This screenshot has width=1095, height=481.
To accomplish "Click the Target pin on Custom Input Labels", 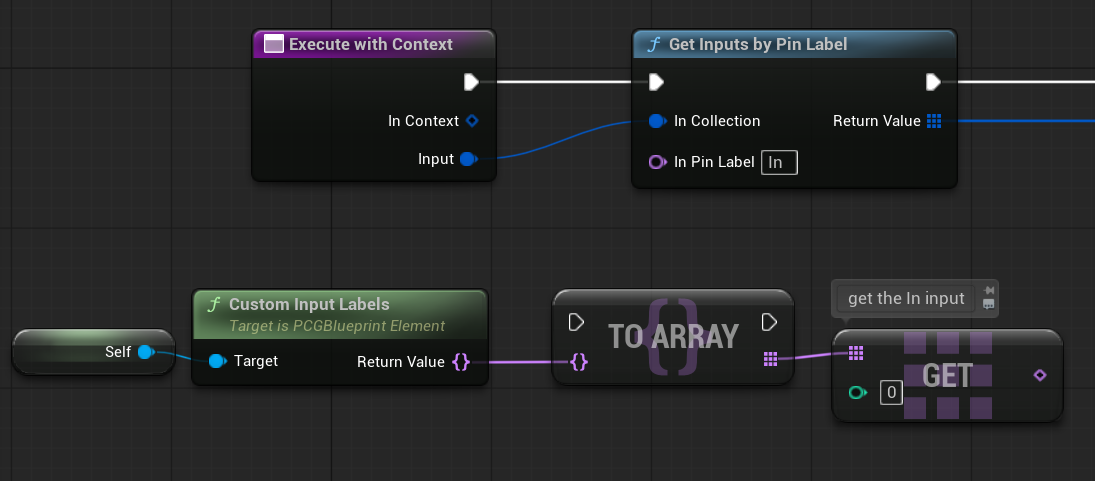I will coord(218,361).
